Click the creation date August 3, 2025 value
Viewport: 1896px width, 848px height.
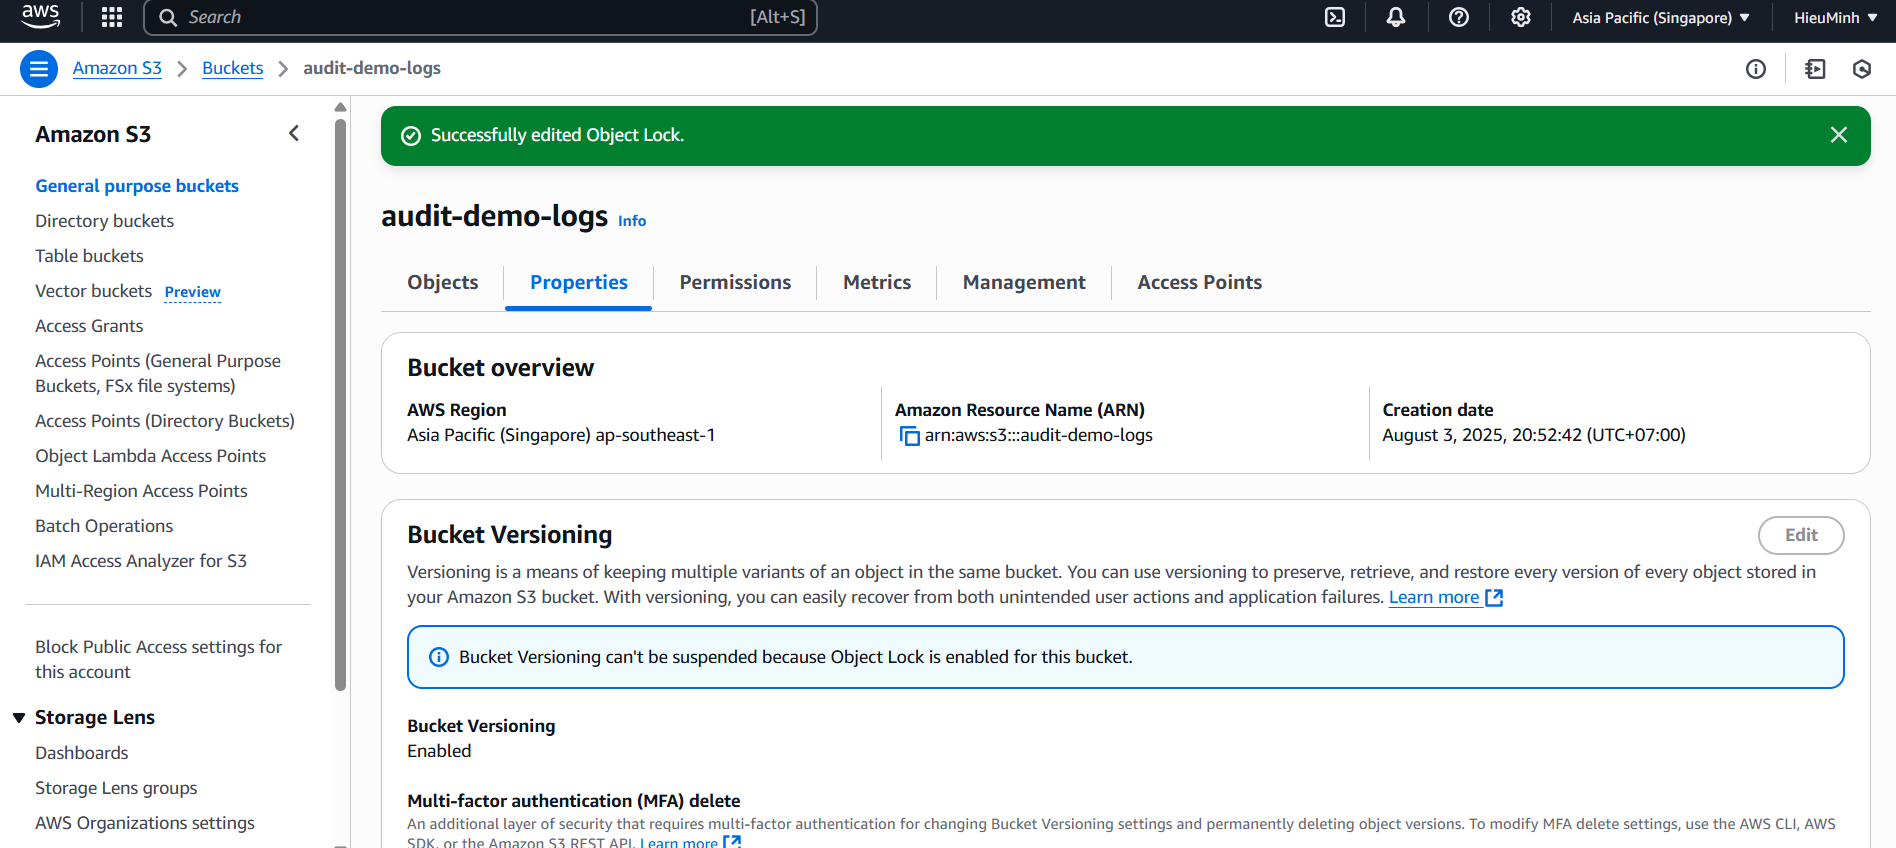1534,435
